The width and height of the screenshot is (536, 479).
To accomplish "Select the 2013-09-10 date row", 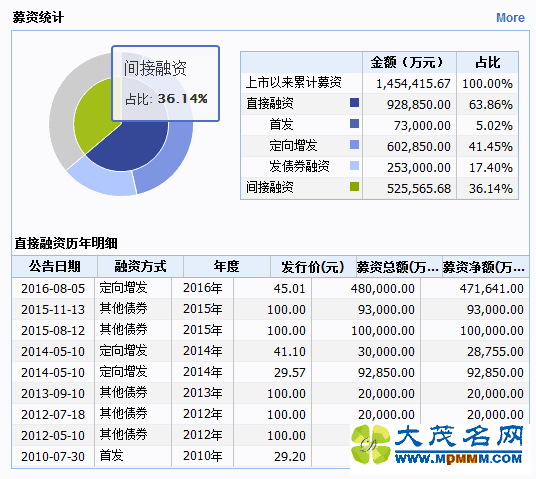I will click(53, 394).
